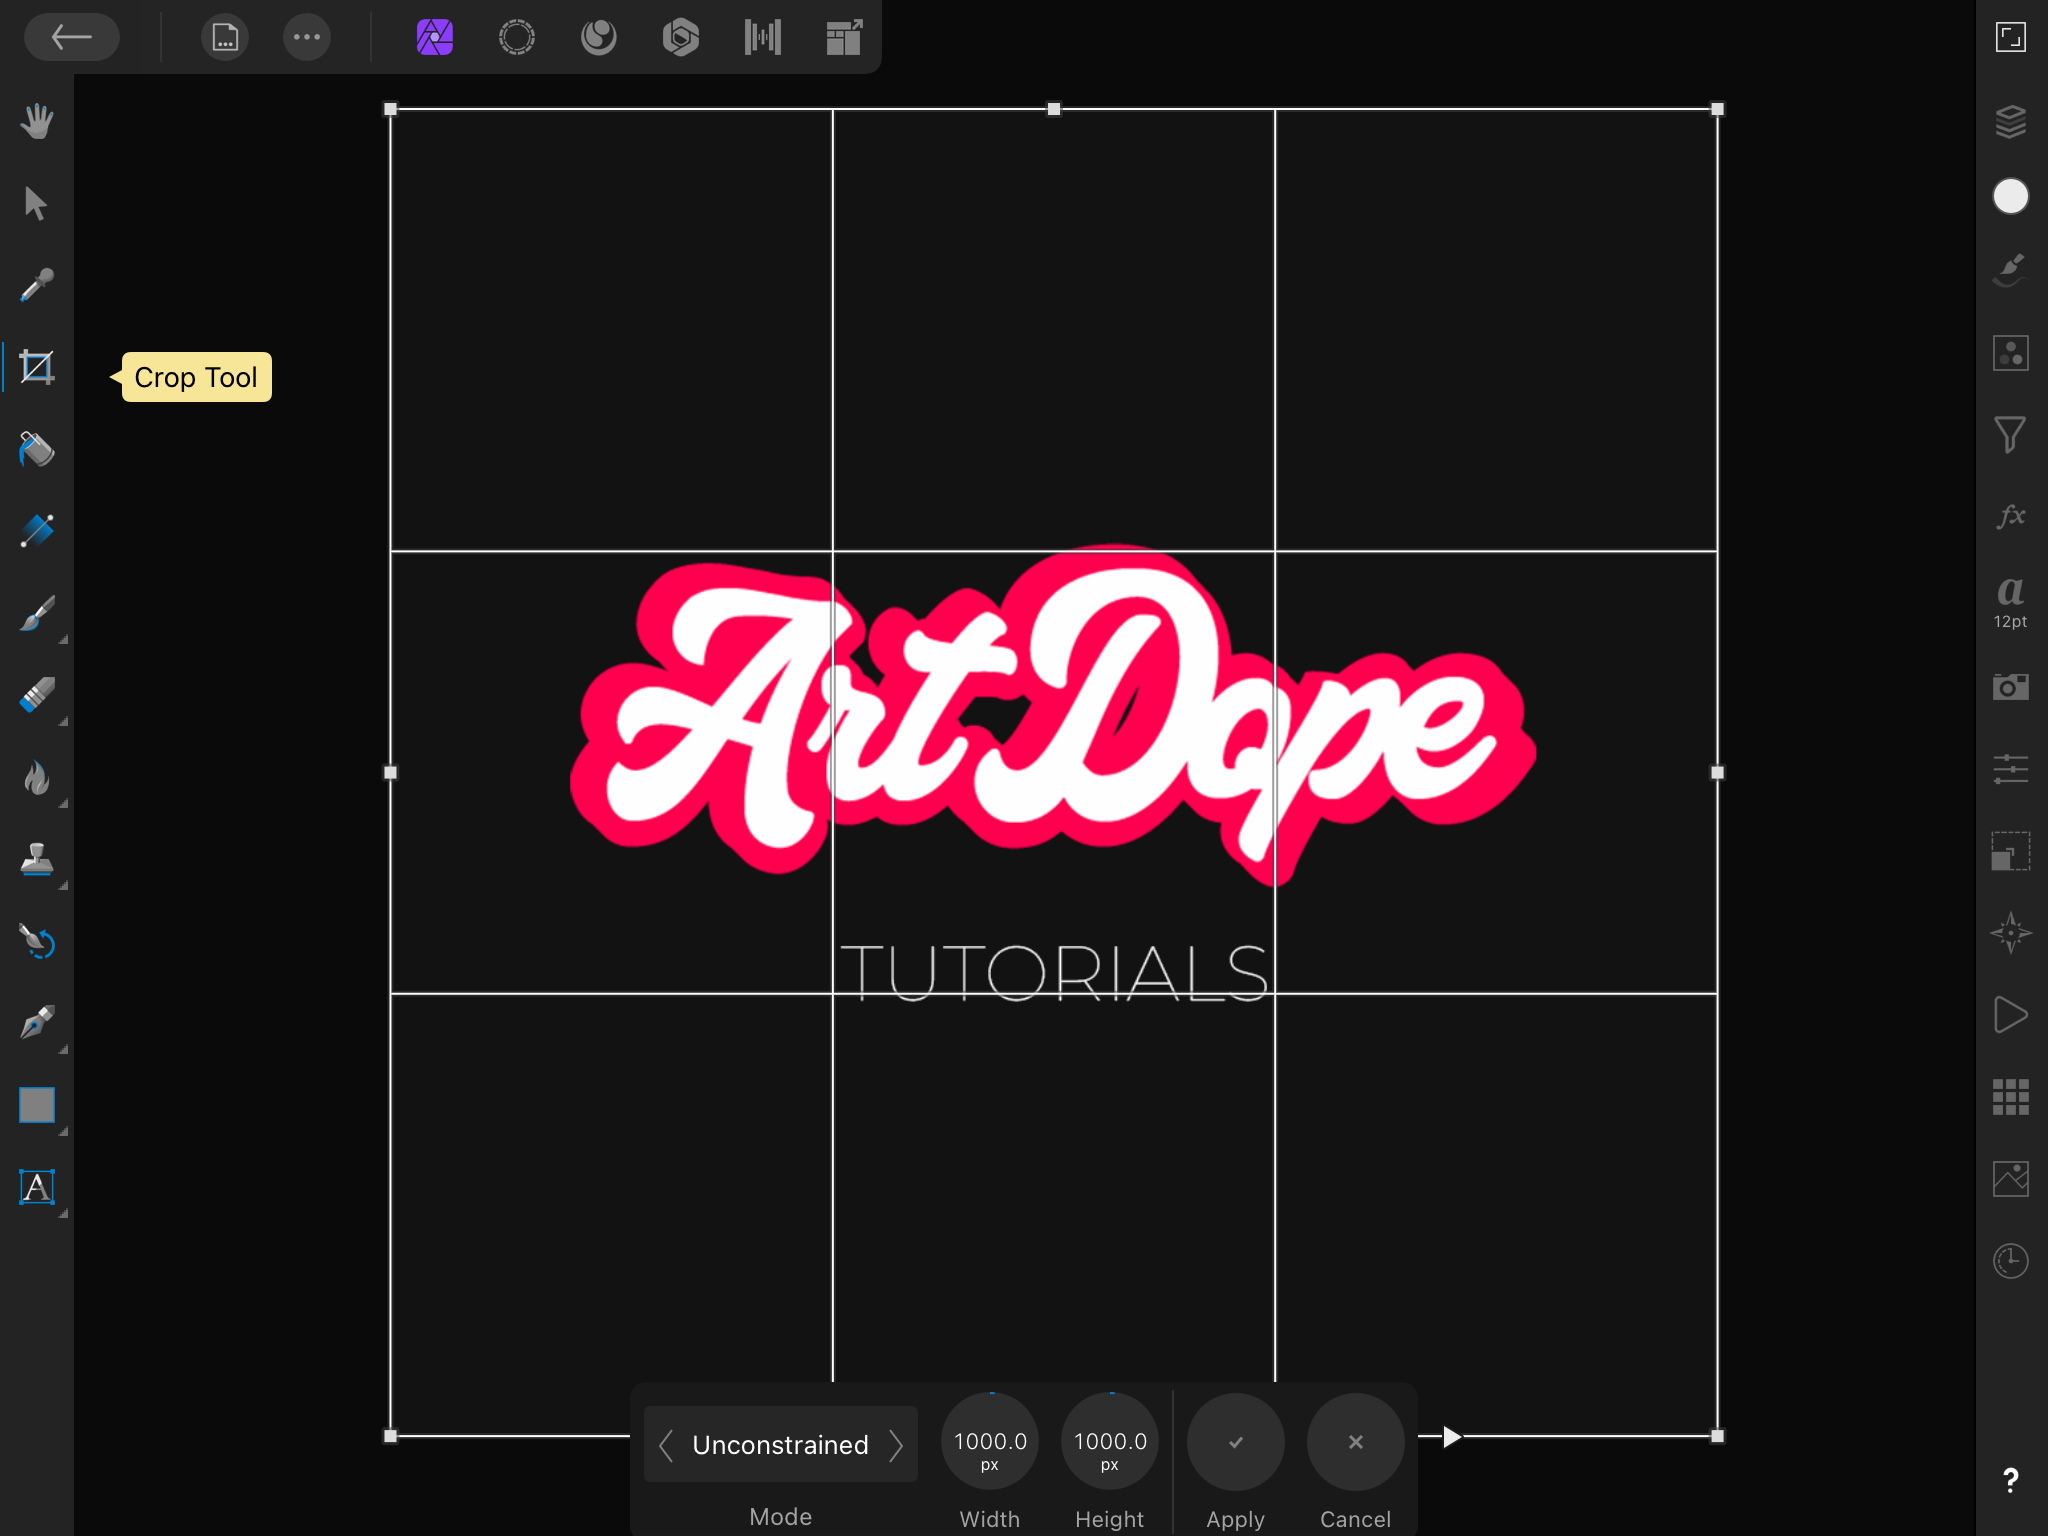Switch to the Liquify Persona
This screenshot has width=2048, height=1536.
[x=599, y=38]
